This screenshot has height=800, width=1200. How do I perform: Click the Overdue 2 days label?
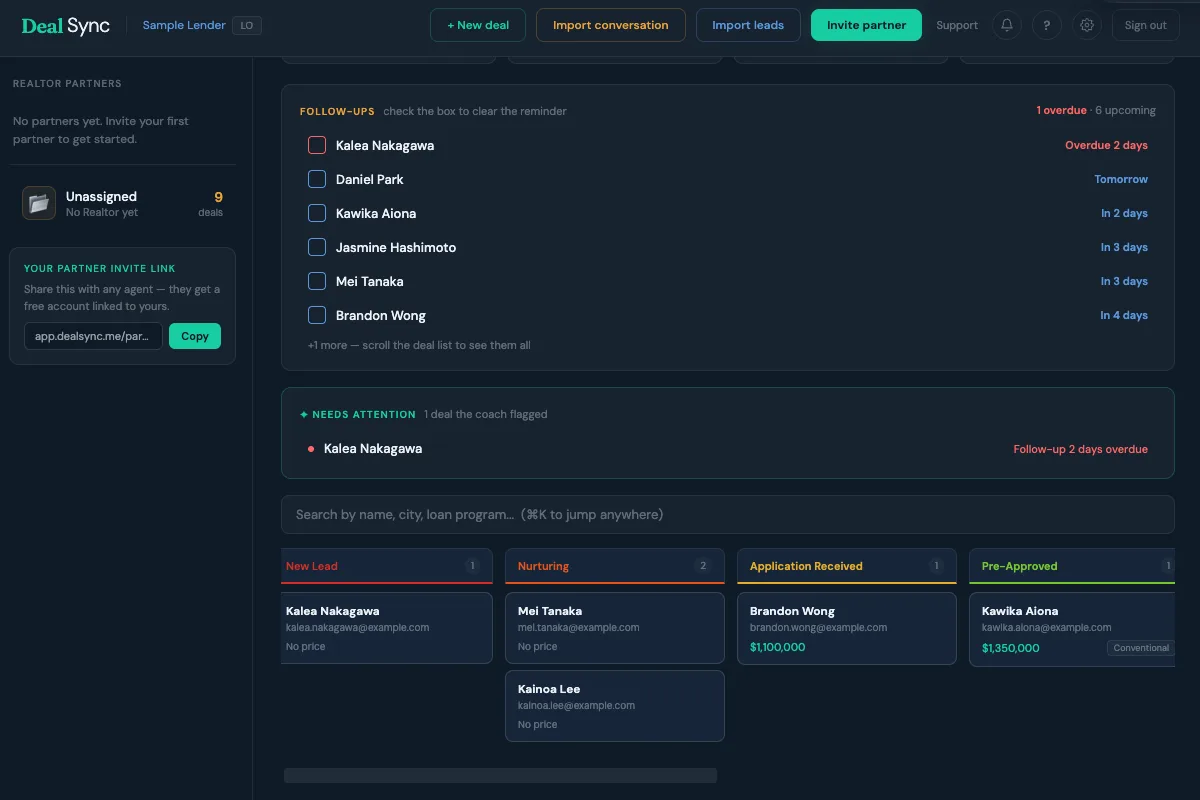(1106, 145)
